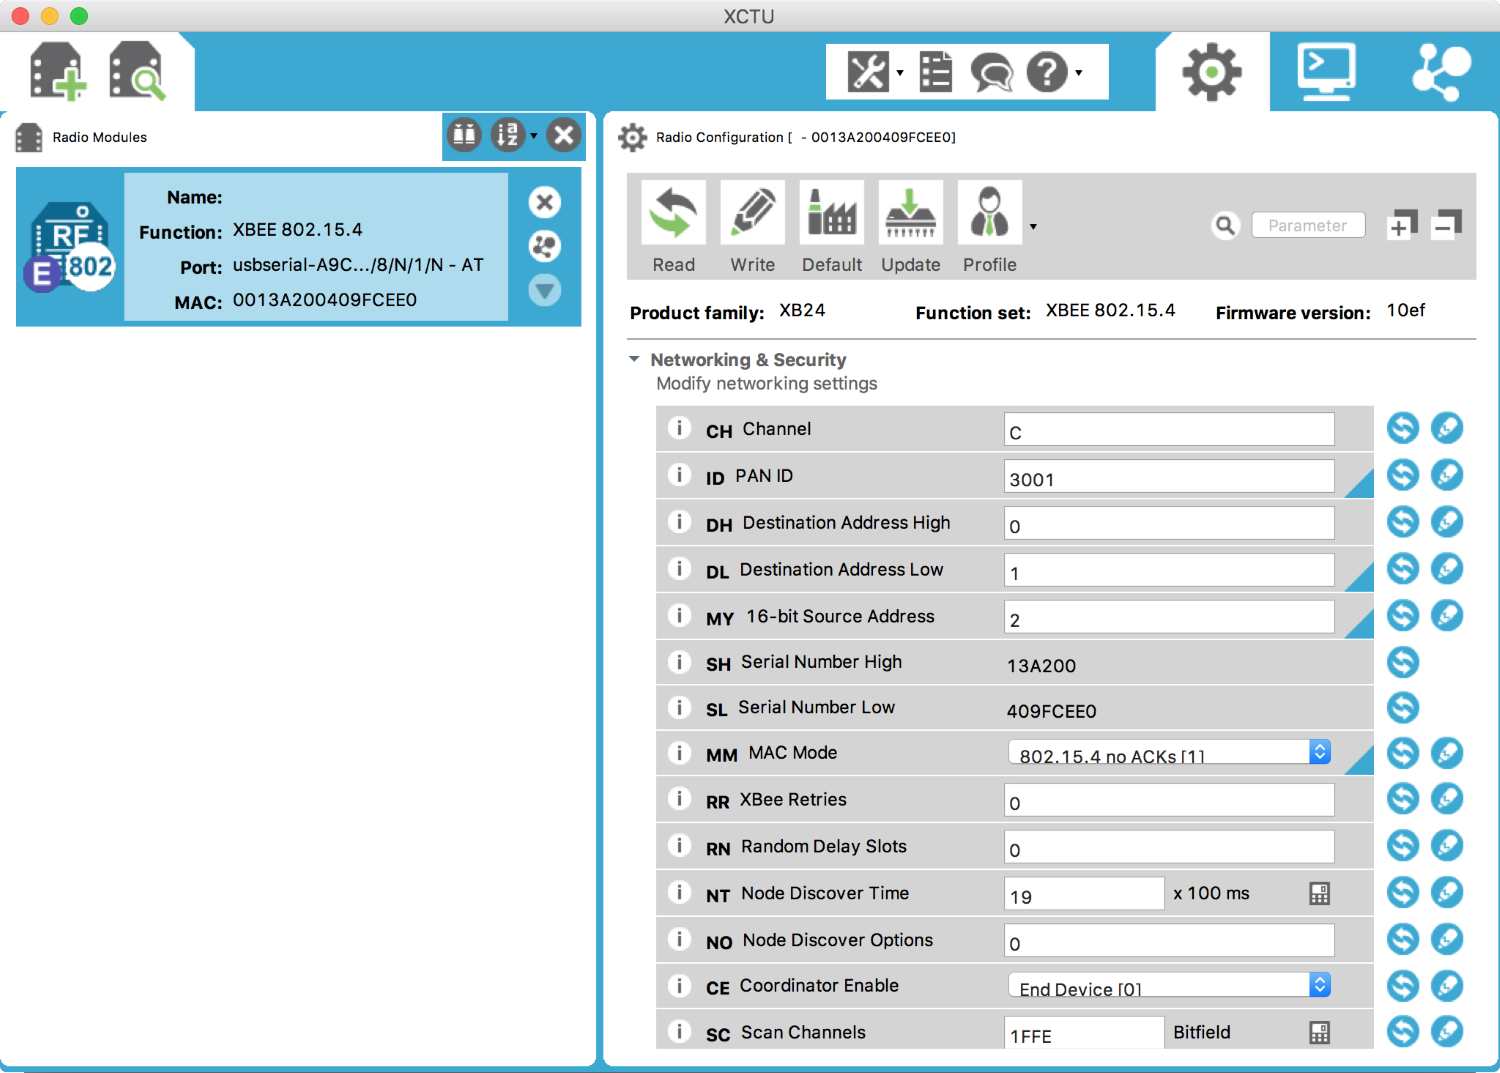Expand the help dropdown arrow
Screen dimensions: 1500x1073
point(1079,72)
